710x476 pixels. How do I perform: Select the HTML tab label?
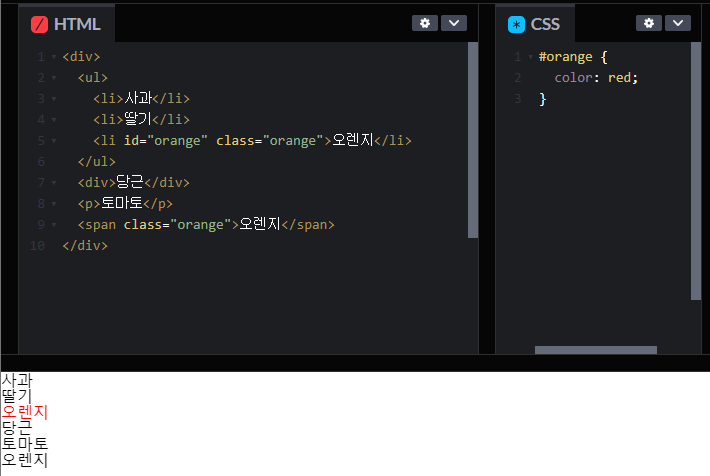click(x=77, y=24)
